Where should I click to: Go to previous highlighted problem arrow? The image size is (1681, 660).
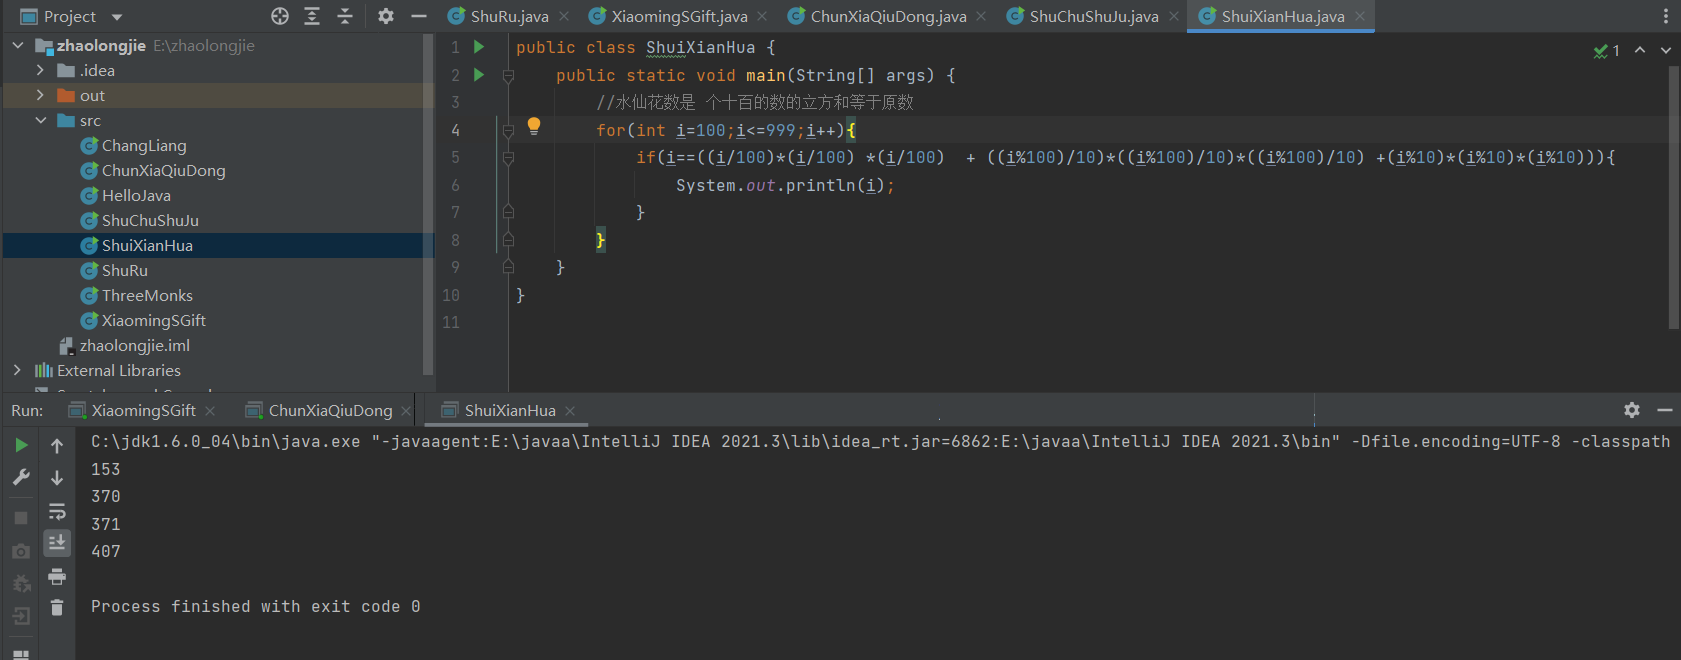point(1640,50)
